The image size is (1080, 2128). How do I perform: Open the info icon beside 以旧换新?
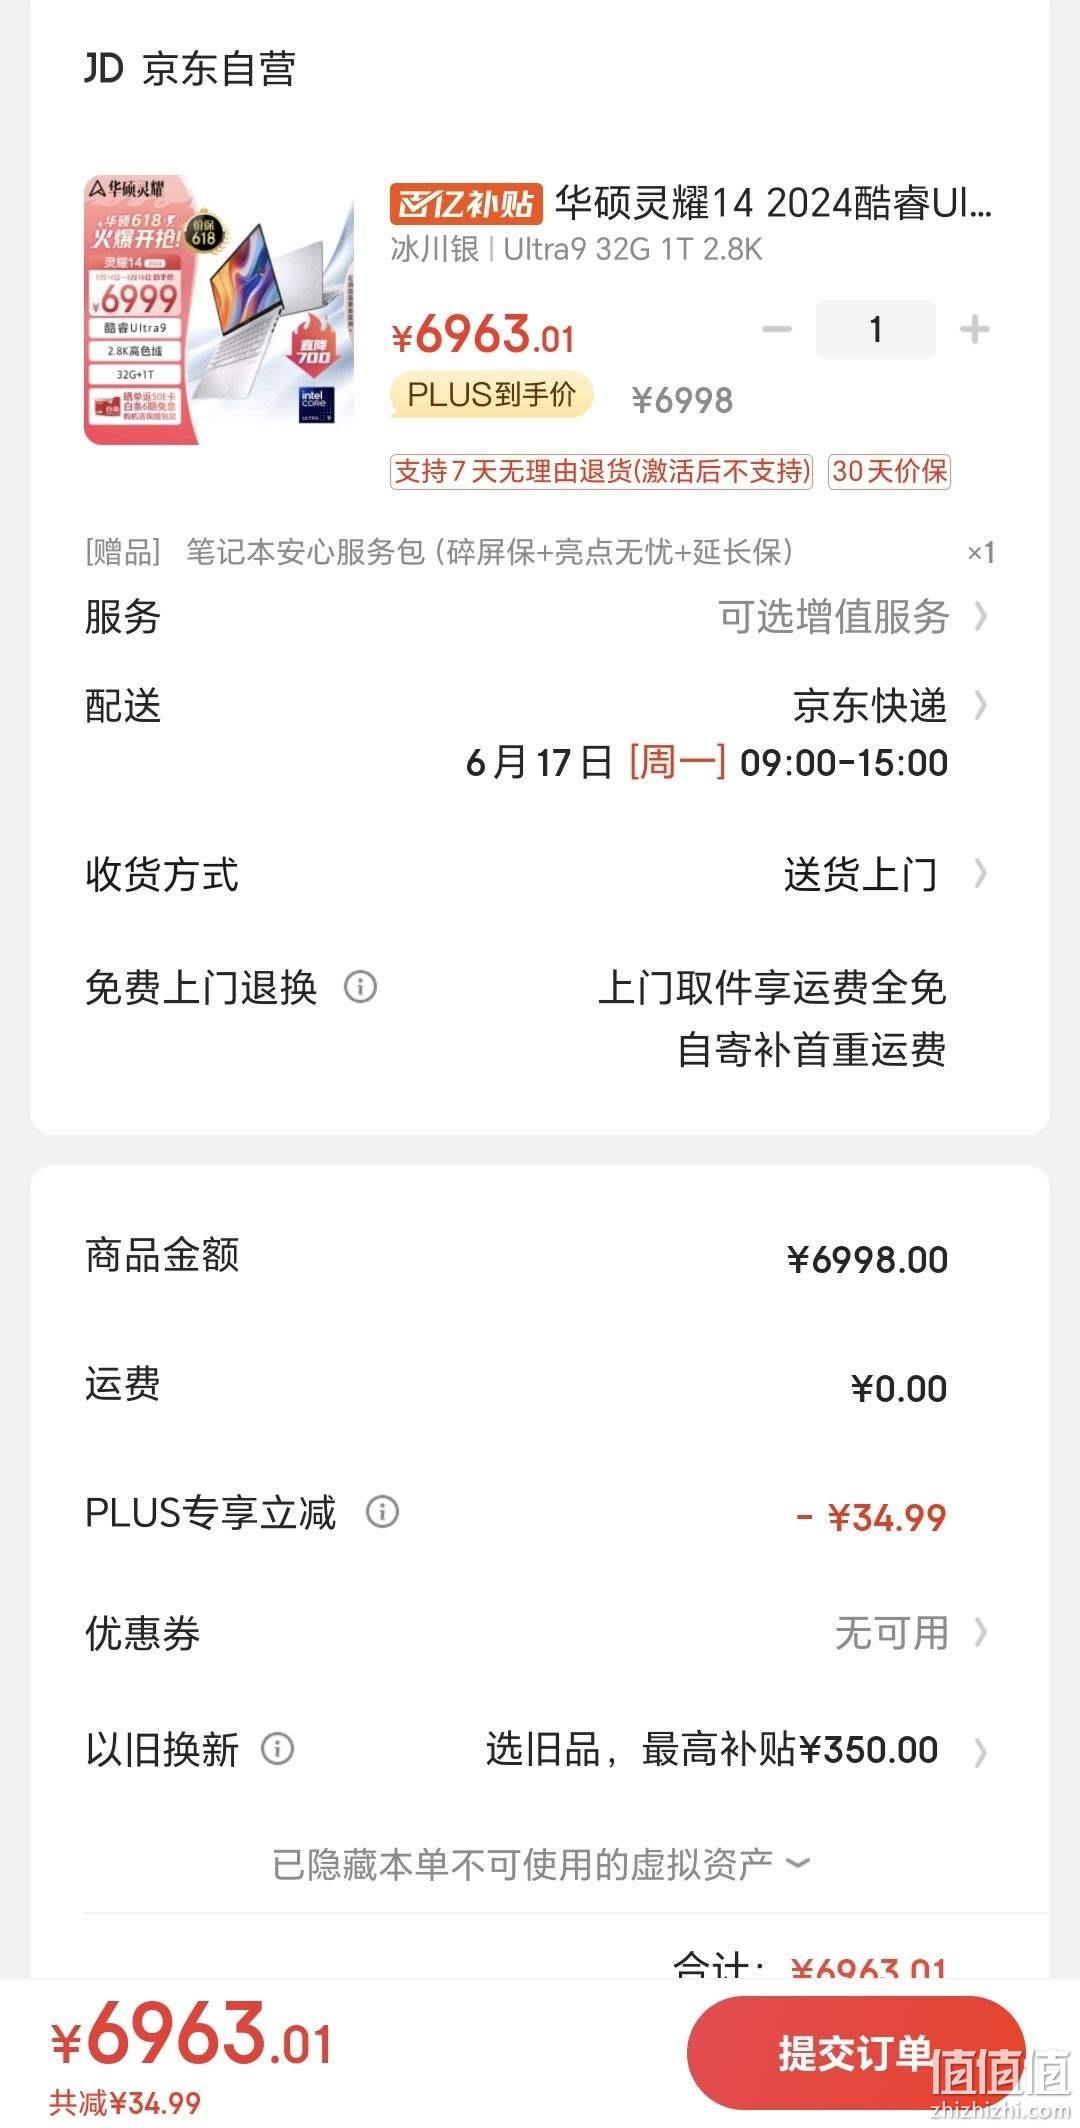tap(277, 1749)
